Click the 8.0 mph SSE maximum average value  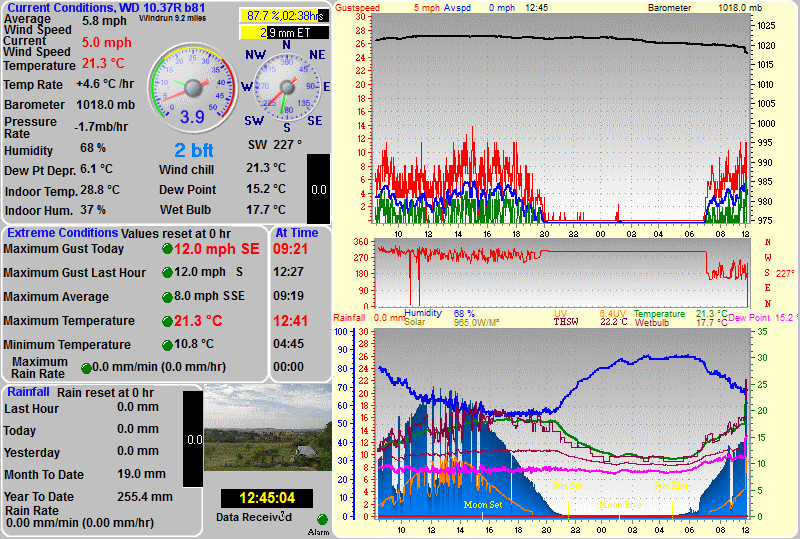tap(209, 296)
